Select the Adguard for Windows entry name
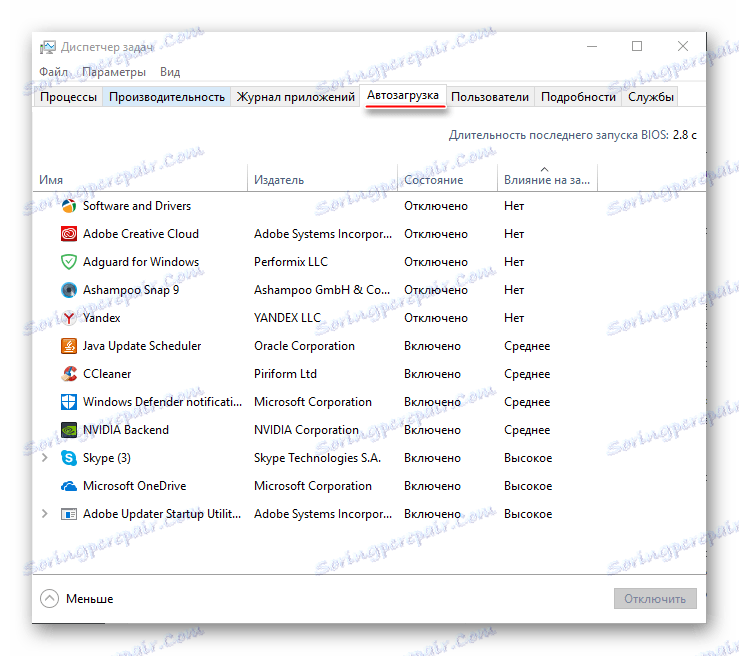This screenshot has height=656, width=739. (141, 262)
